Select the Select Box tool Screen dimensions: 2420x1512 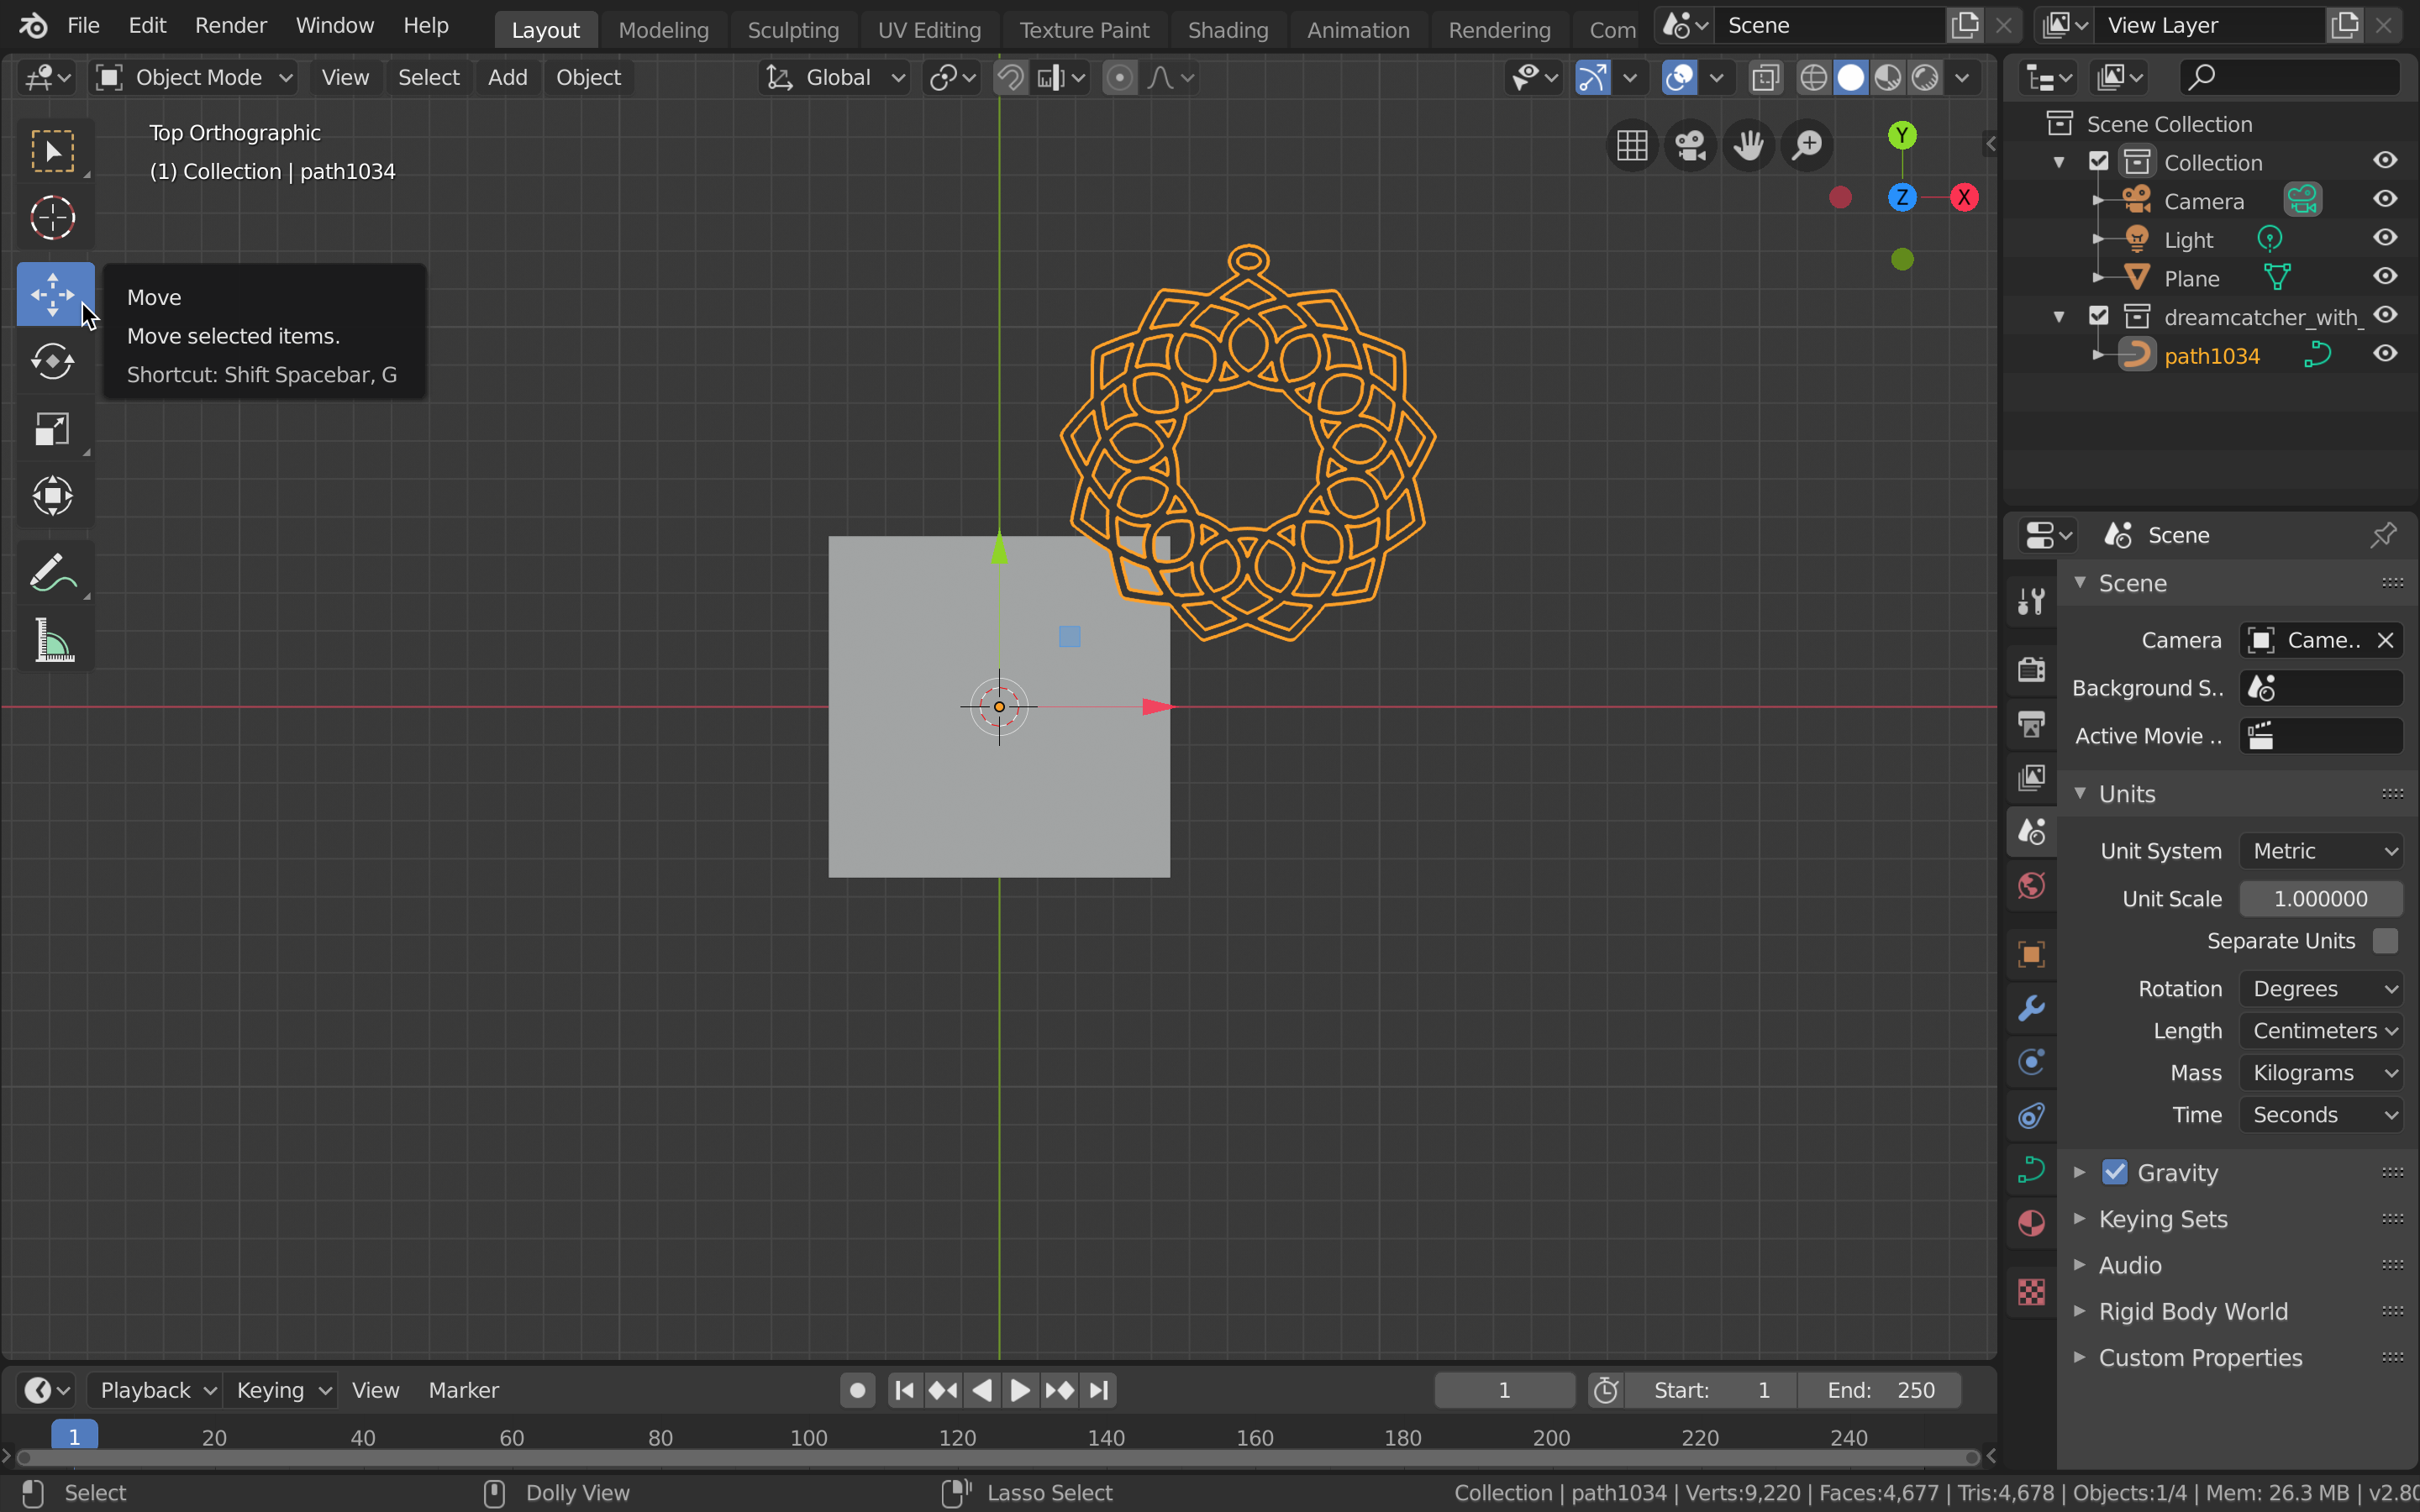[x=54, y=151]
